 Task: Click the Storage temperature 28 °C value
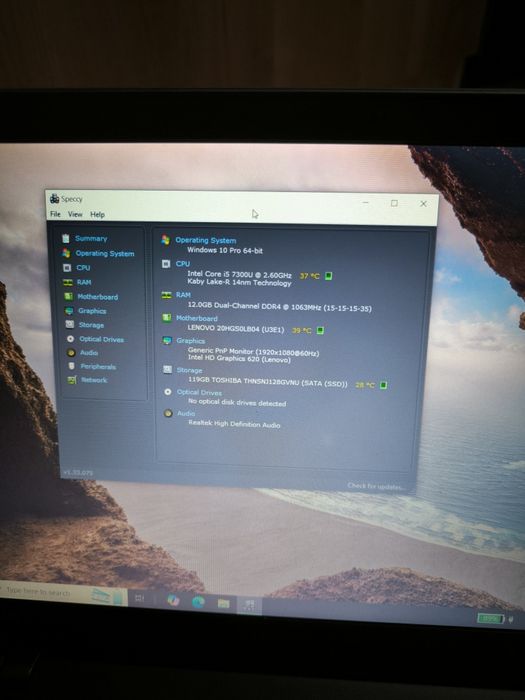click(x=365, y=385)
